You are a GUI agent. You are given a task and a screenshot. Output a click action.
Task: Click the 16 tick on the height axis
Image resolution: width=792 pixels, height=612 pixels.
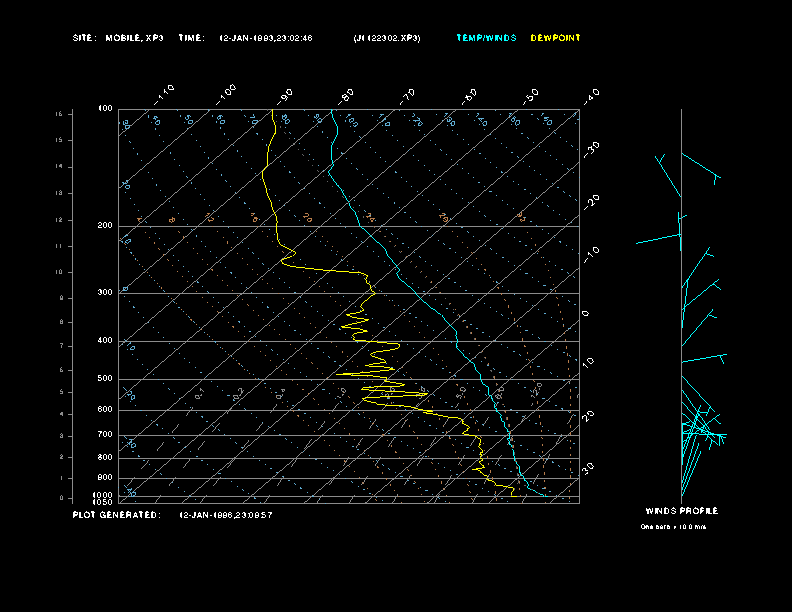[x=59, y=114]
